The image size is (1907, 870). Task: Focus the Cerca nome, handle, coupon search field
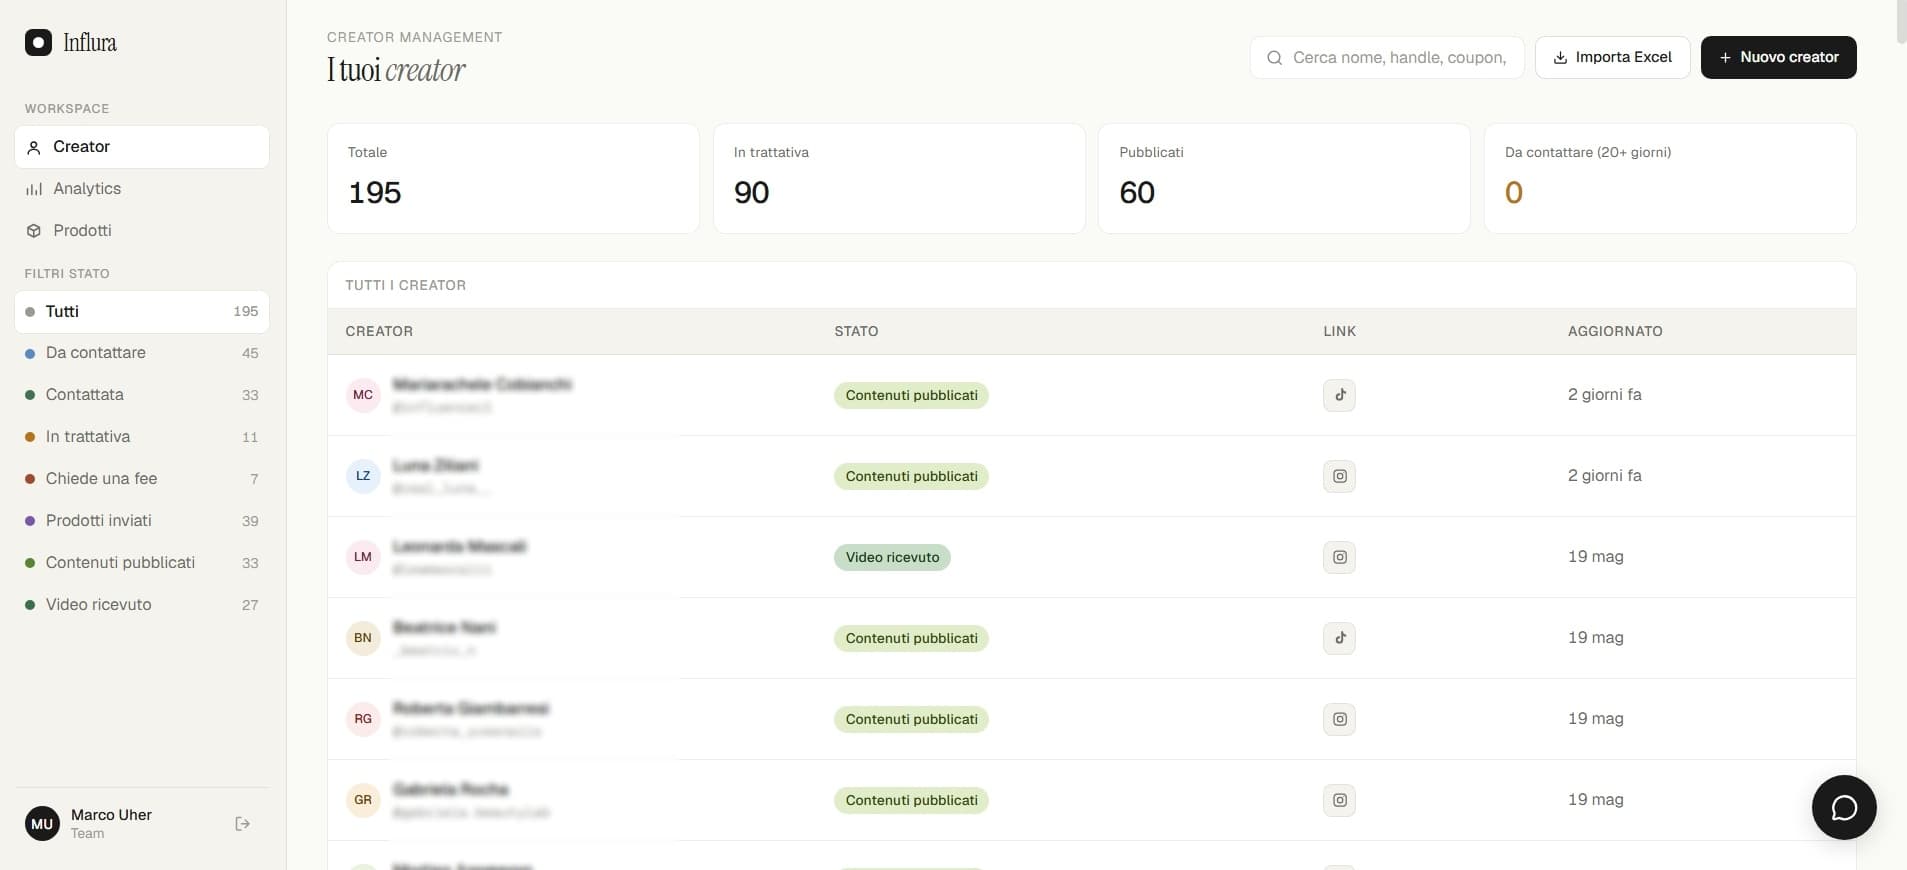(x=1387, y=58)
